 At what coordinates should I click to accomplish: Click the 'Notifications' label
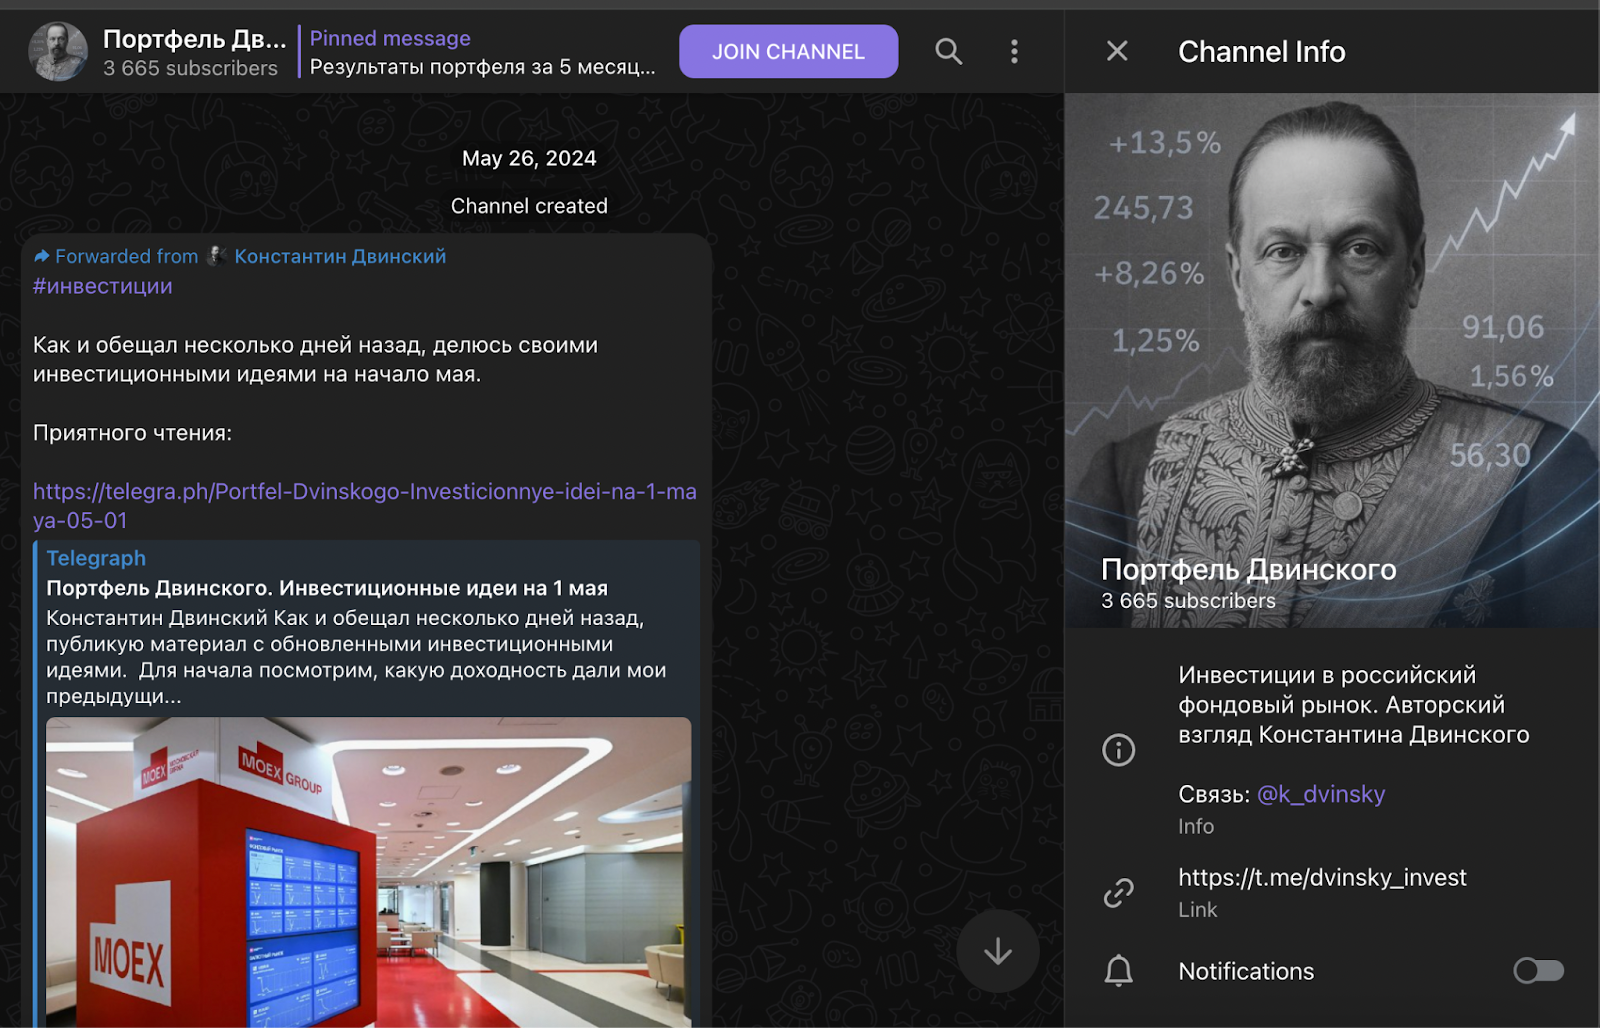point(1246,971)
